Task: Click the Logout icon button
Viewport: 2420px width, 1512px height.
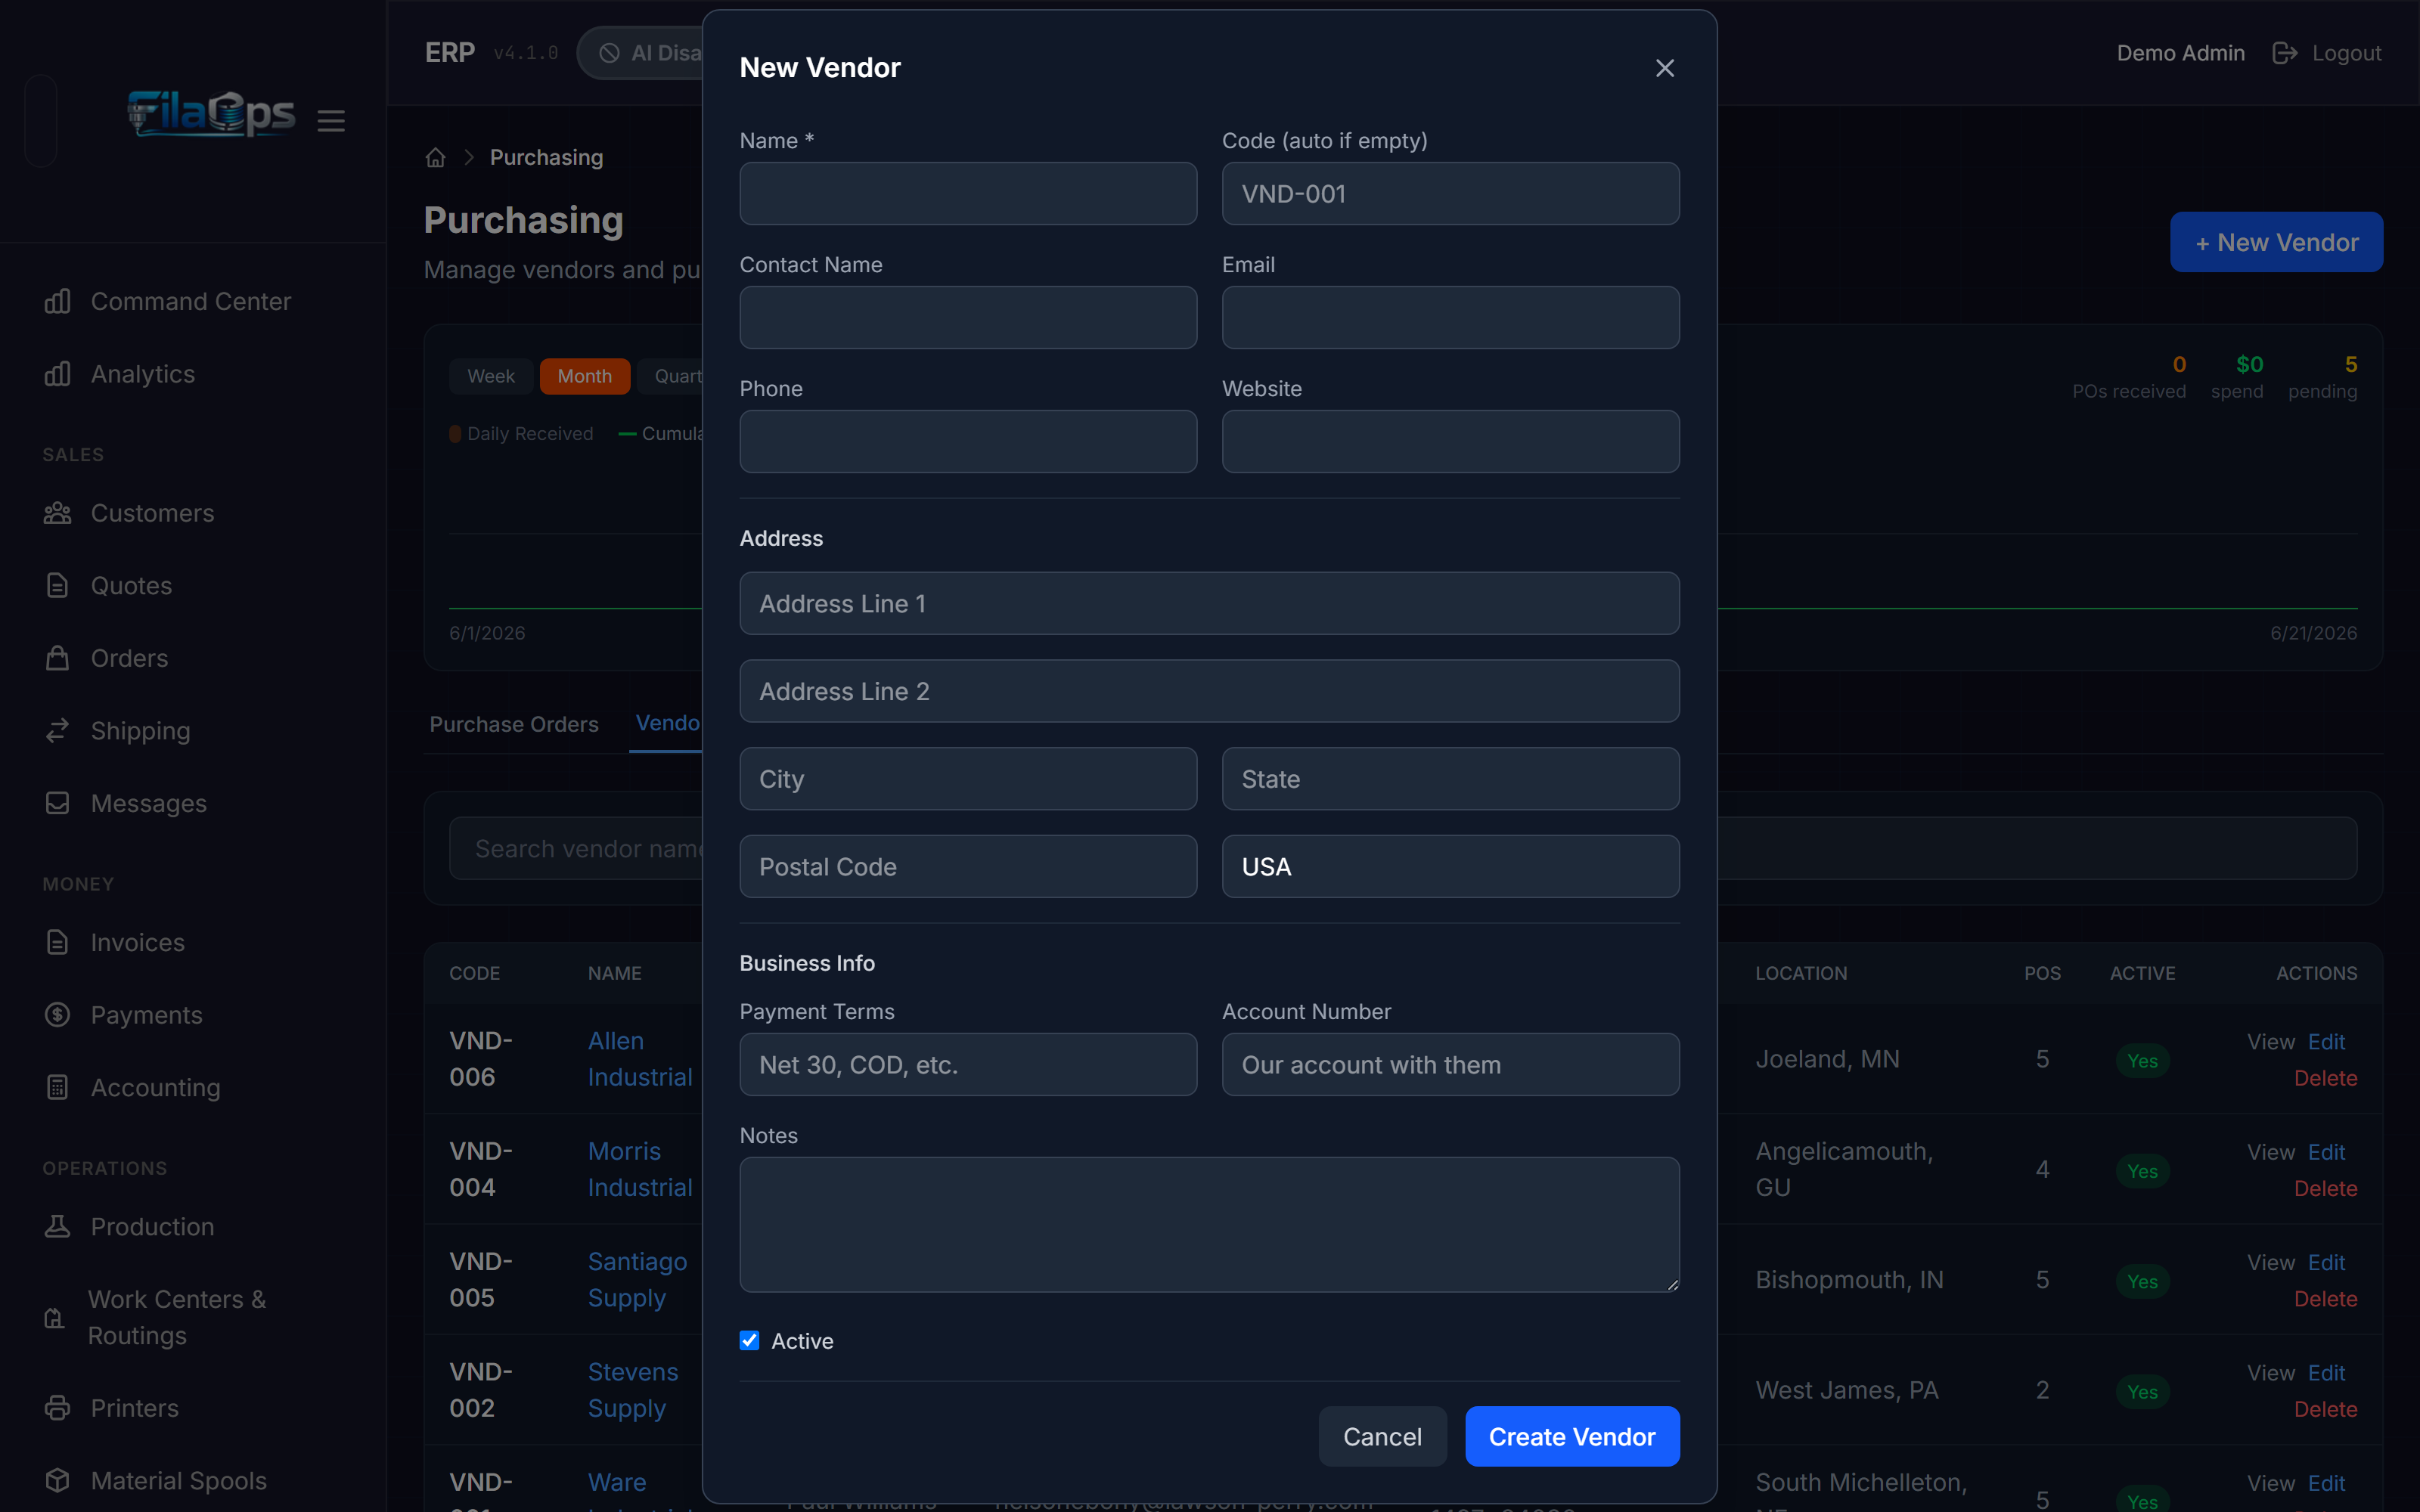Action: [x=2285, y=53]
